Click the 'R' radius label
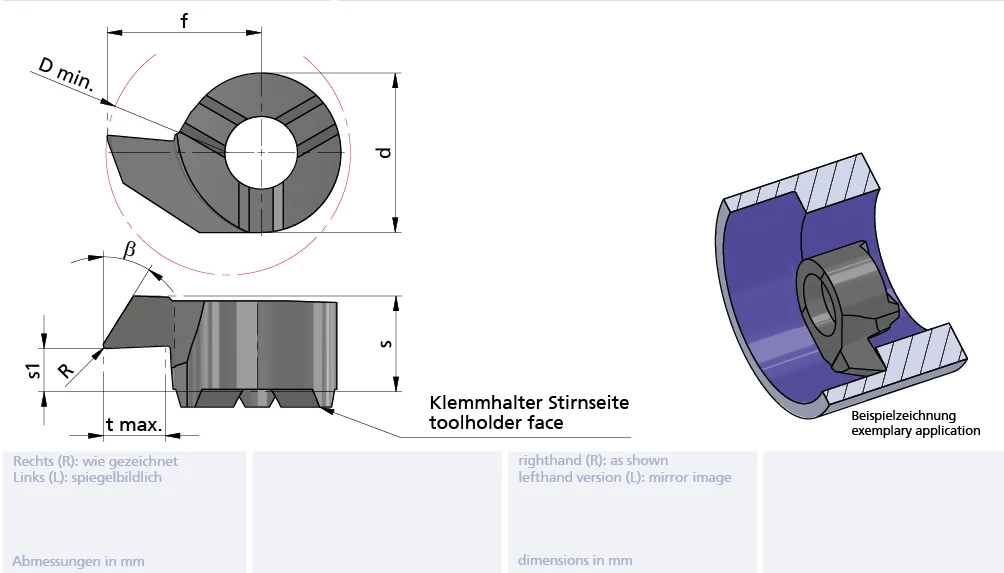Viewport: 1004px width, 573px height. [x=66, y=370]
